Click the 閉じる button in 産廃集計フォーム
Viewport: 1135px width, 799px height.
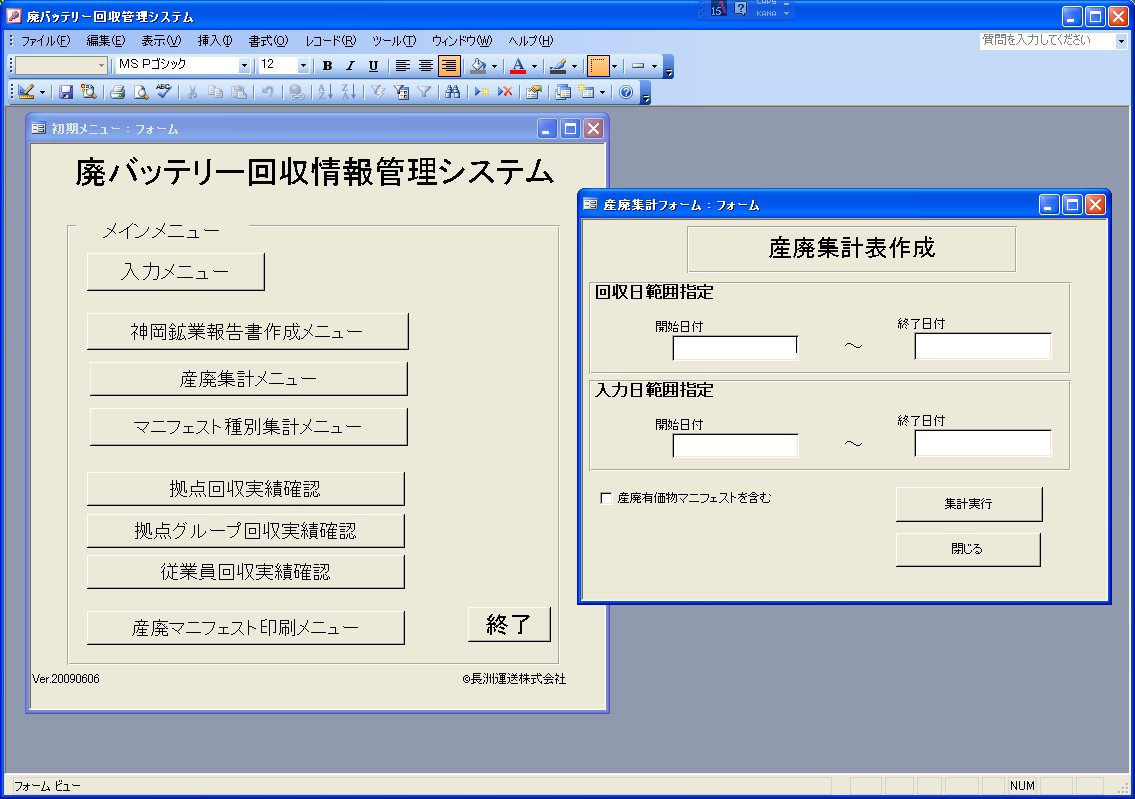pyautogui.click(x=968, y=549)
